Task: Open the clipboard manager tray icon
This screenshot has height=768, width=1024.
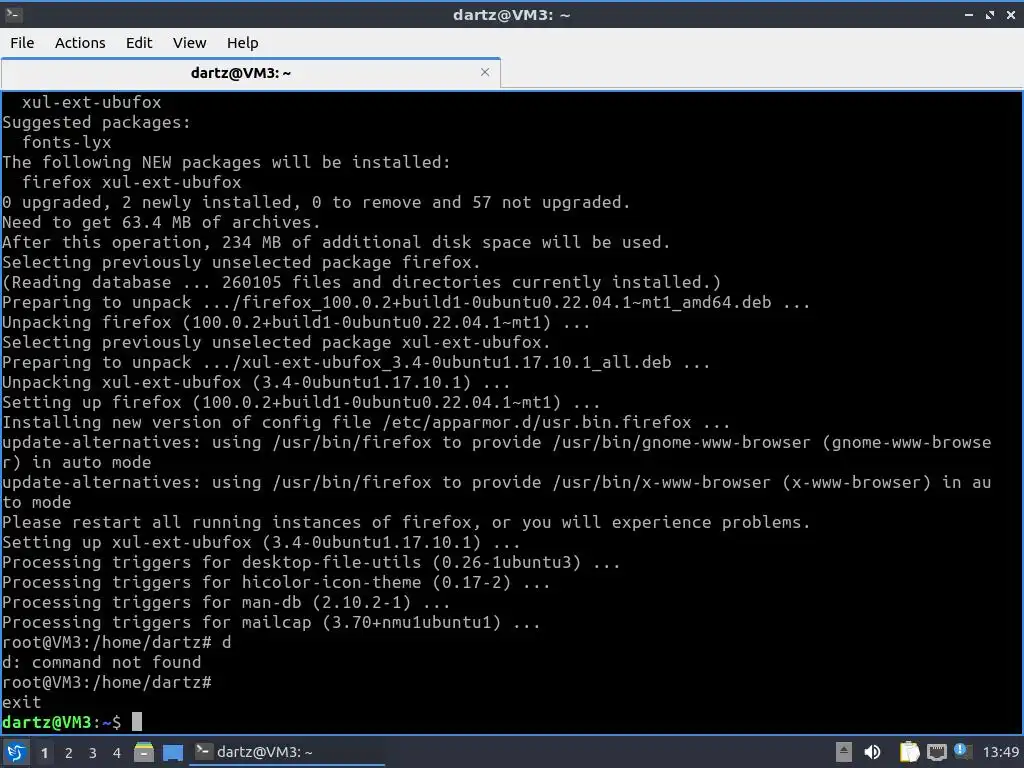Action: 909,752
